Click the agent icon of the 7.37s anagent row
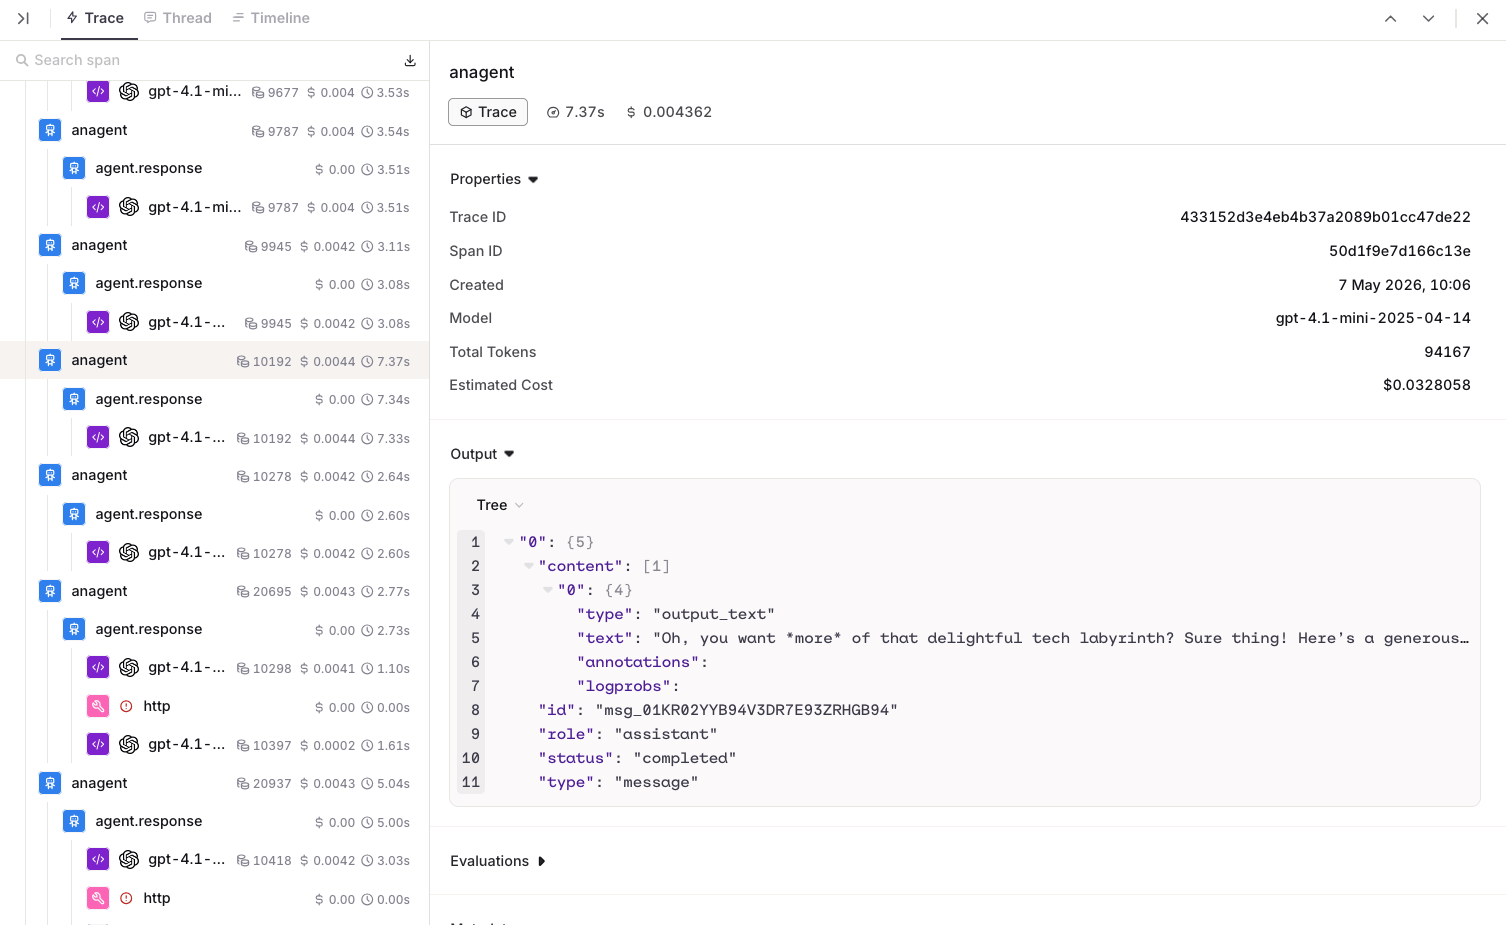 click(50, 360)
